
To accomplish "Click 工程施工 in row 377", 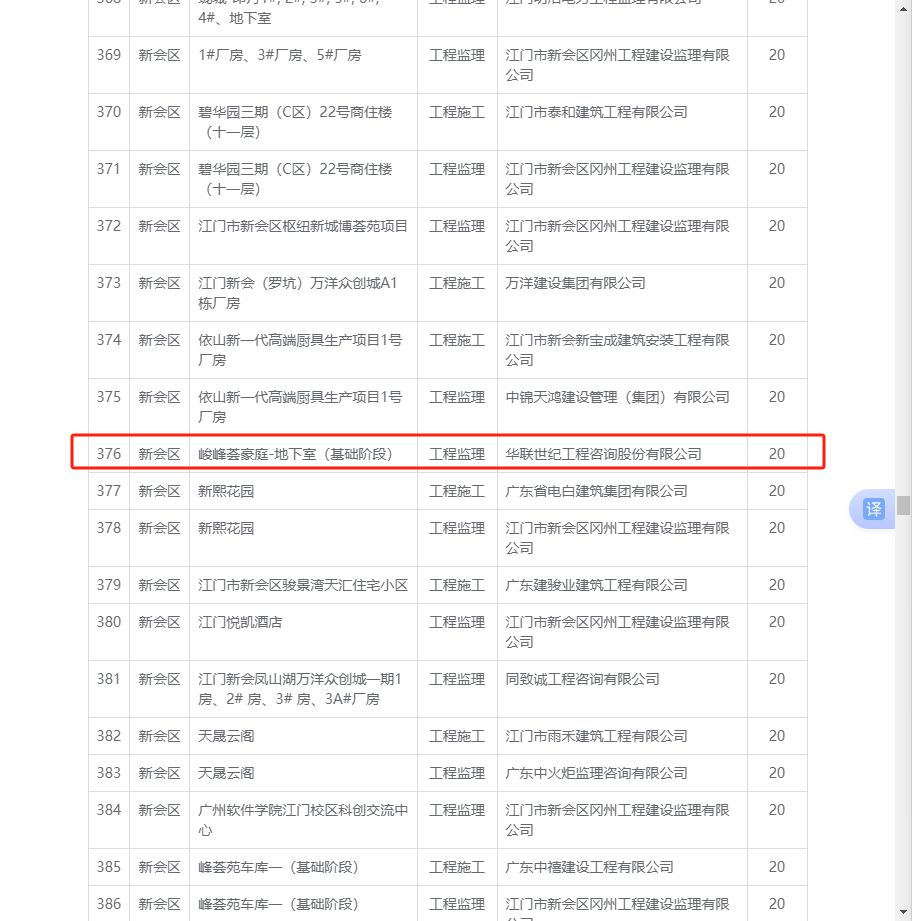I will pos(457,490).
